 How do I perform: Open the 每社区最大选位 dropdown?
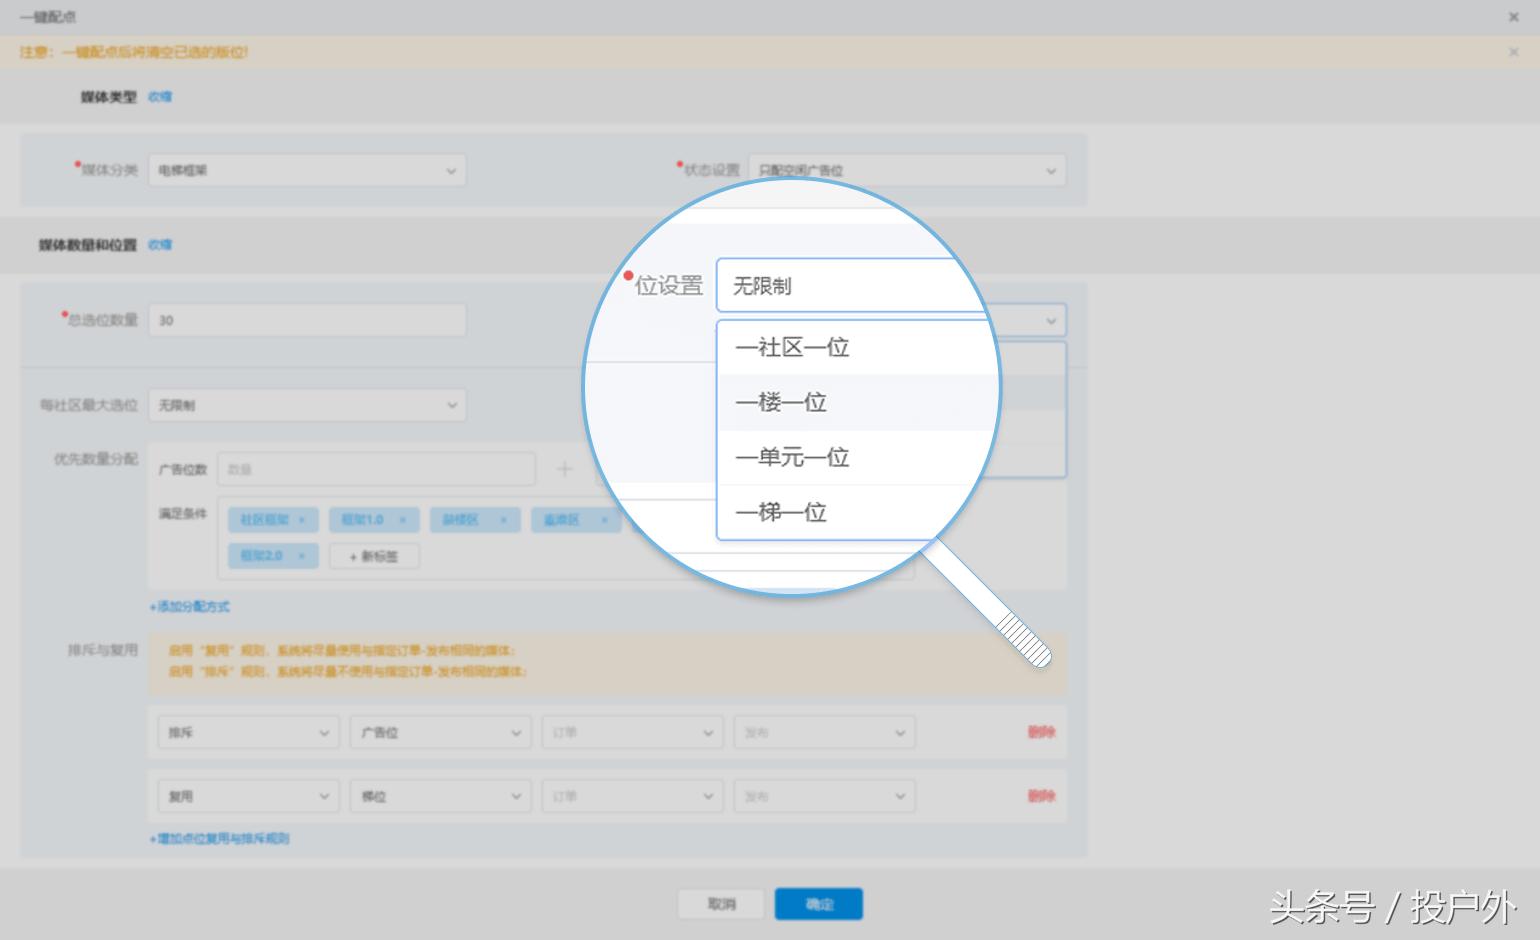307,405
